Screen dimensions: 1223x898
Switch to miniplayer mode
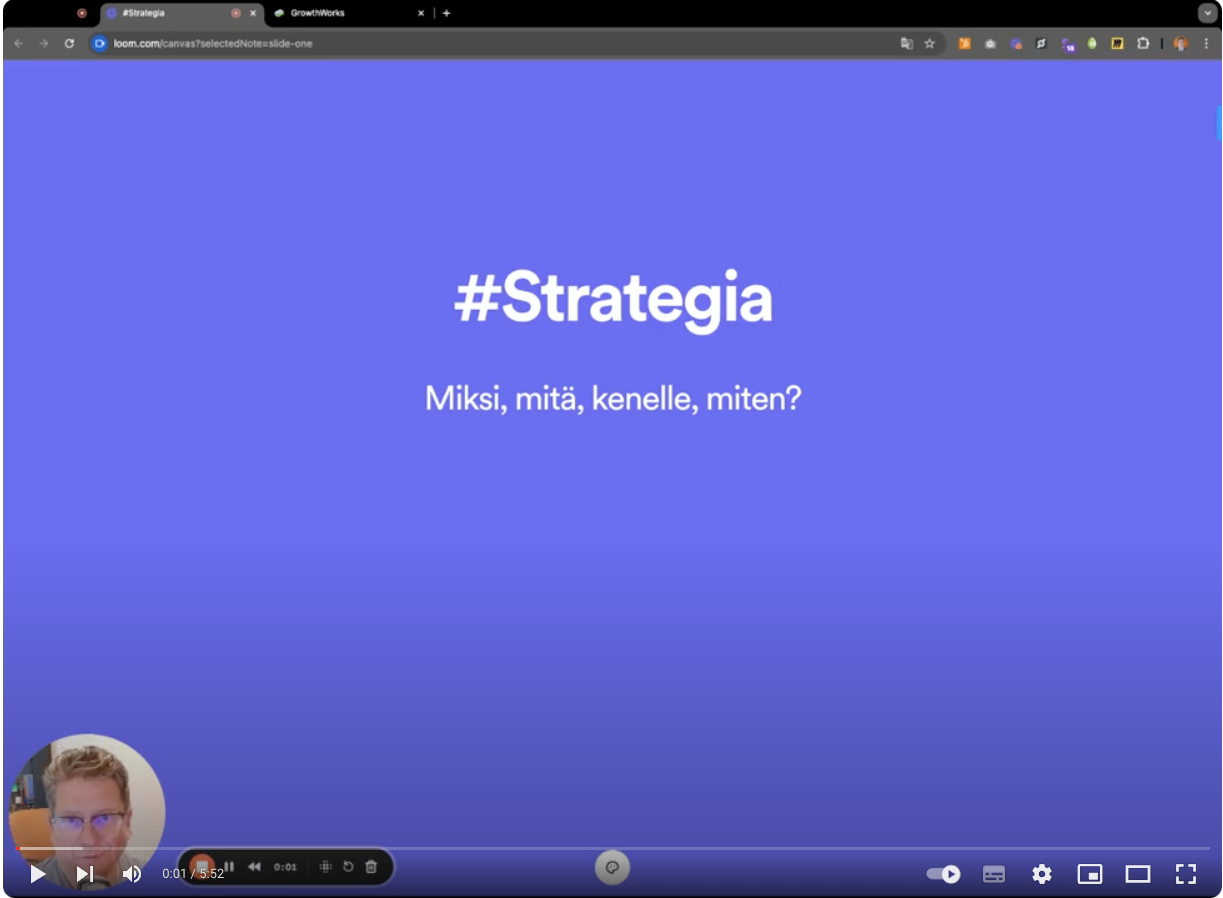1090,874
